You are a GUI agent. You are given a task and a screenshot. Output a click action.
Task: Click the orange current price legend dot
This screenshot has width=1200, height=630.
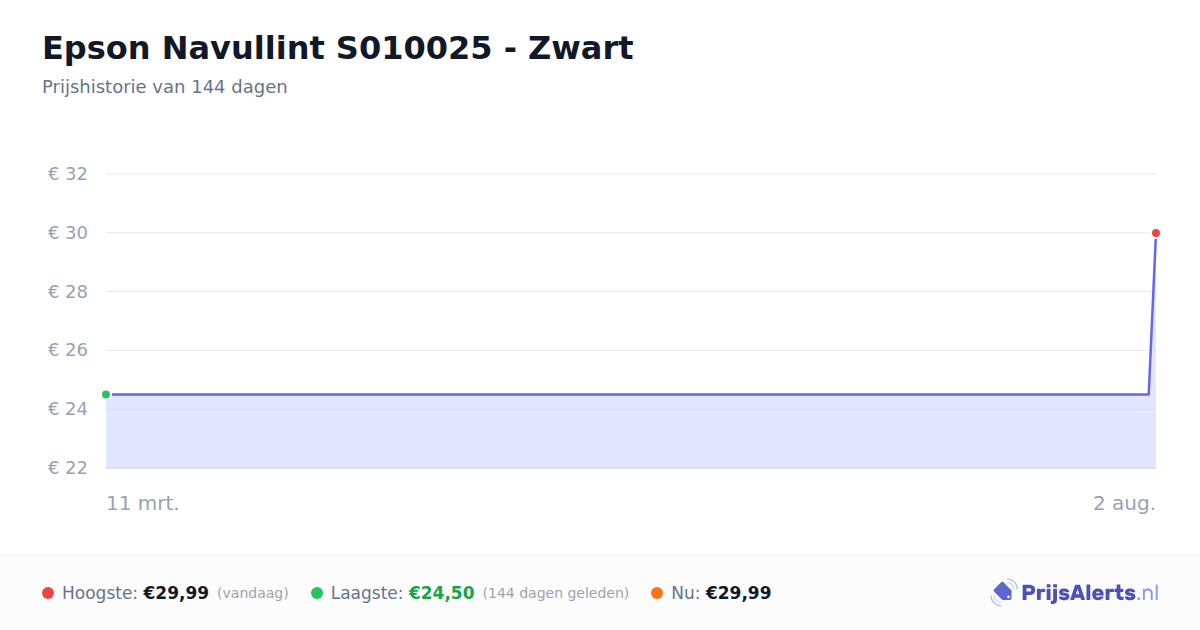coord(657,593)
